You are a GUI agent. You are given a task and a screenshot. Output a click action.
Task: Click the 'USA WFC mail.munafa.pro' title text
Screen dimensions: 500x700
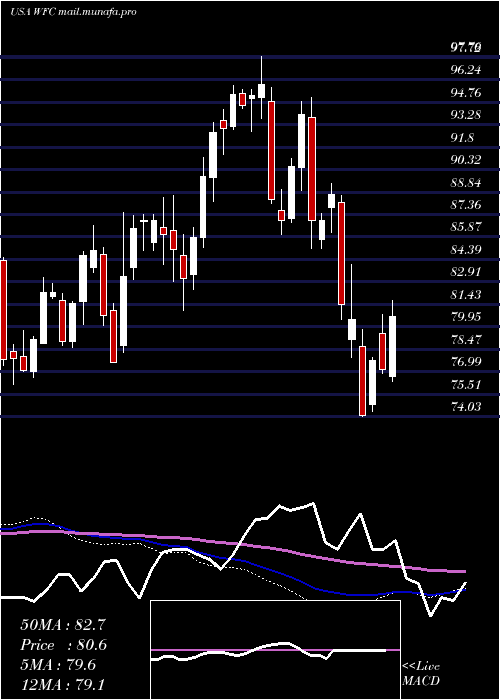pos(73,12)
